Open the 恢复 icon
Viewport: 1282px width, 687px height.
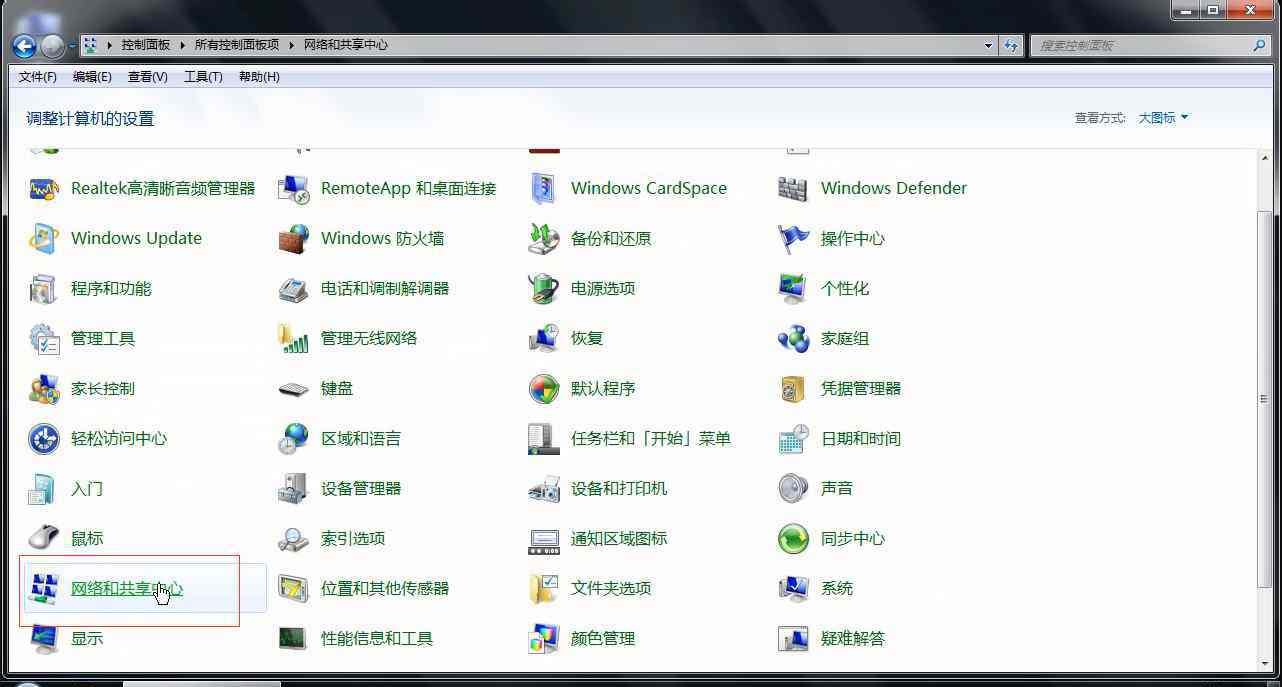[x=544, y=338]
